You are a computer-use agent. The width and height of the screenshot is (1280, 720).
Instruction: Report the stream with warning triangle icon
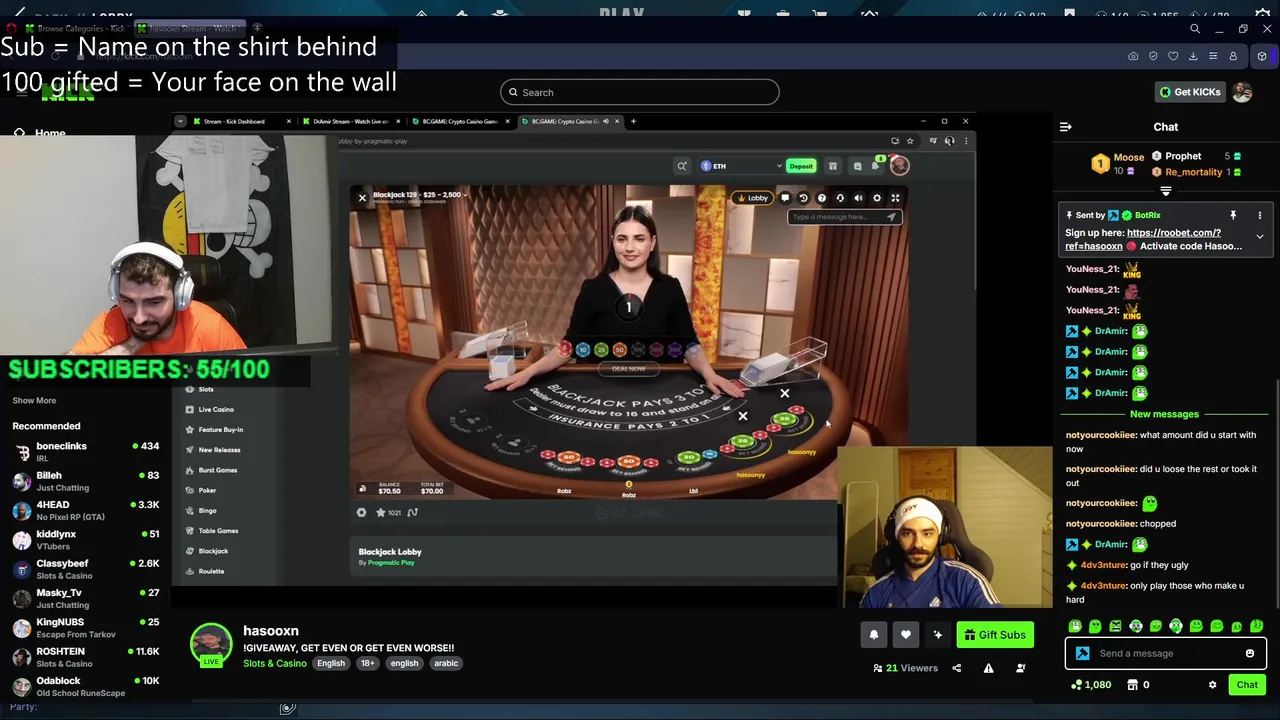coord(988,668)
